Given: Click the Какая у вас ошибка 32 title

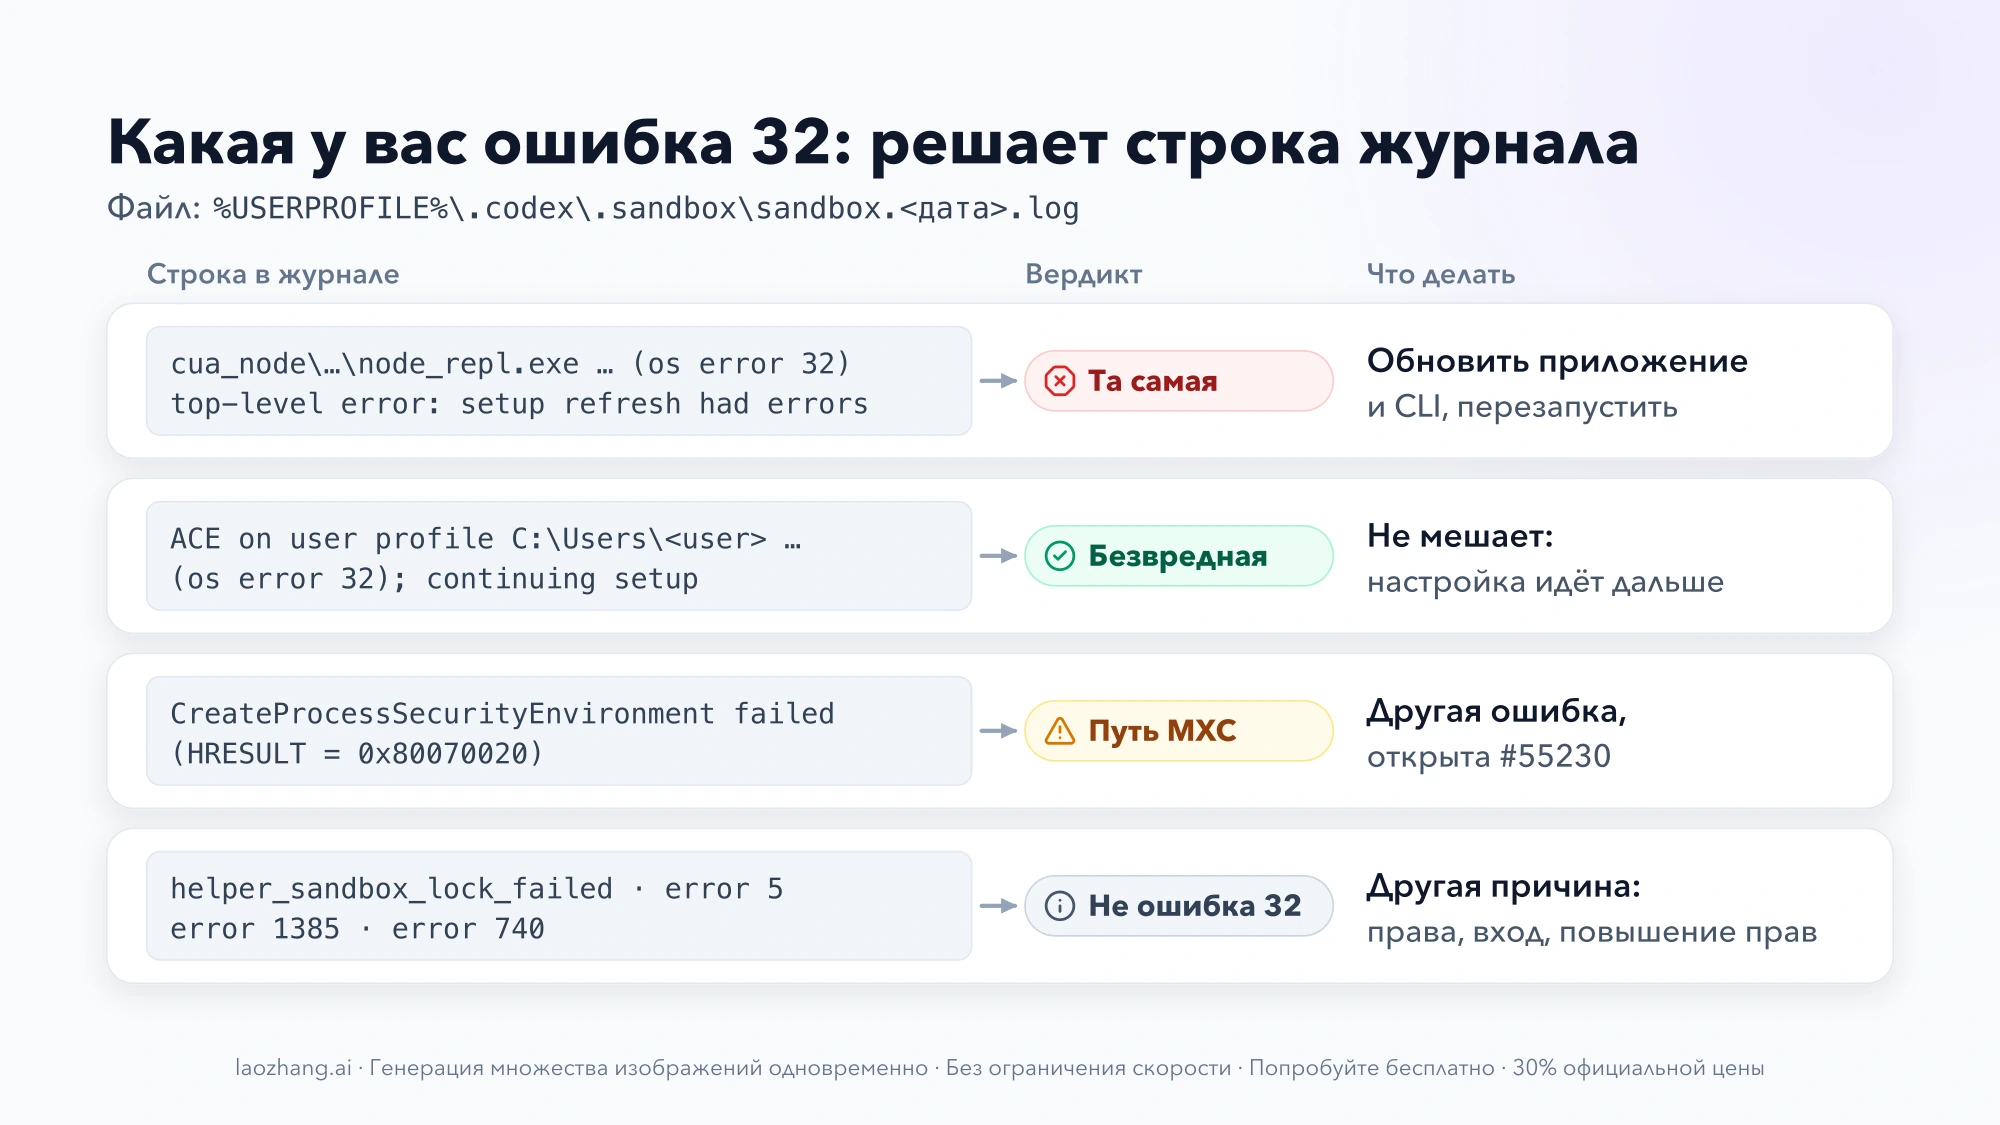Looking at the screenshot, I should tap(873, 142).
